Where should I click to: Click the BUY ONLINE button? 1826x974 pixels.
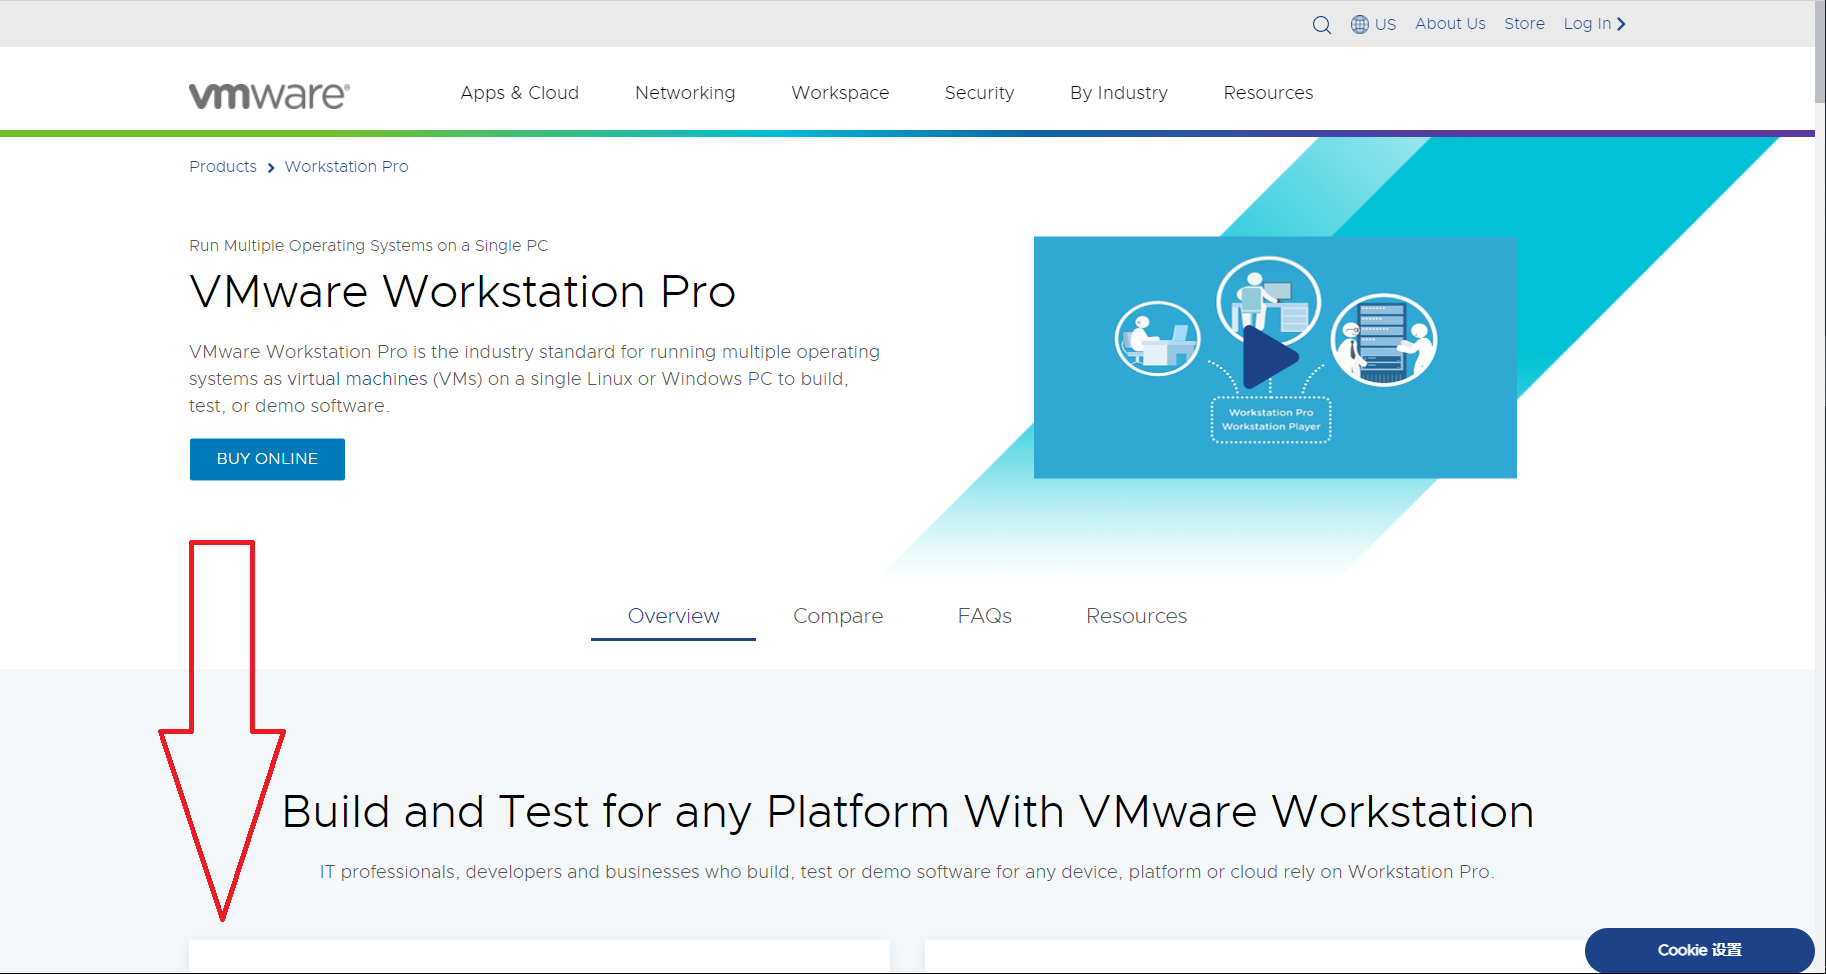coord(267,459)
